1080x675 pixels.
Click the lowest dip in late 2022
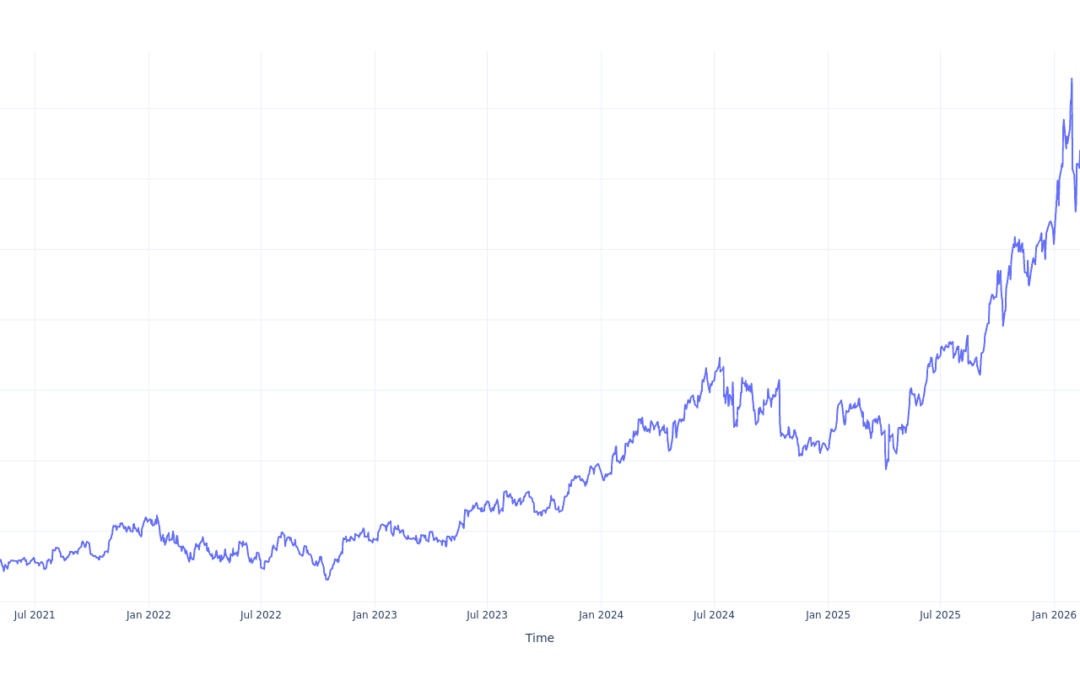(327, 579)
